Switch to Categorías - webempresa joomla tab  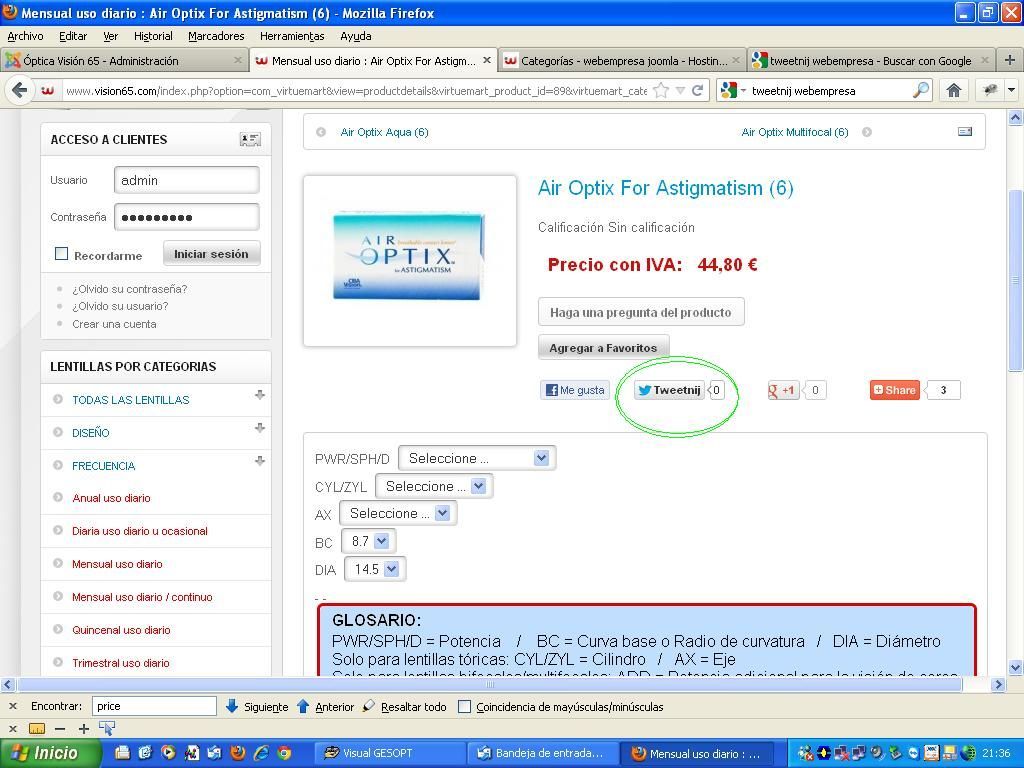tap(622, 61)
